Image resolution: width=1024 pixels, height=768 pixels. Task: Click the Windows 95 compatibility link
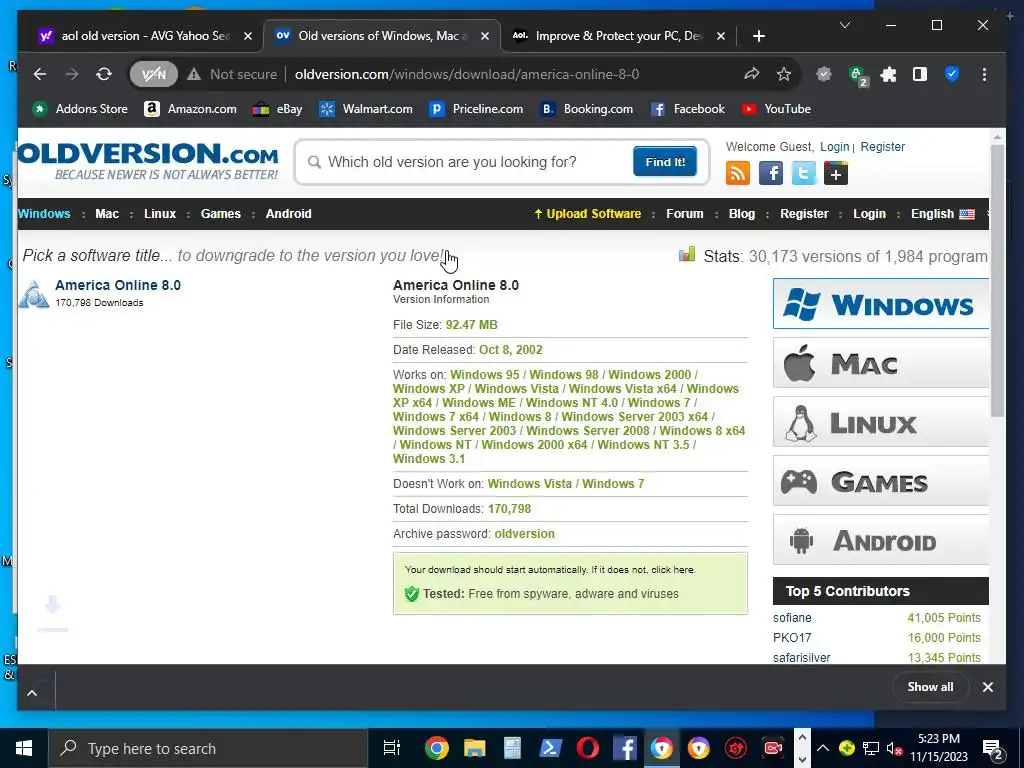[485, 375]
